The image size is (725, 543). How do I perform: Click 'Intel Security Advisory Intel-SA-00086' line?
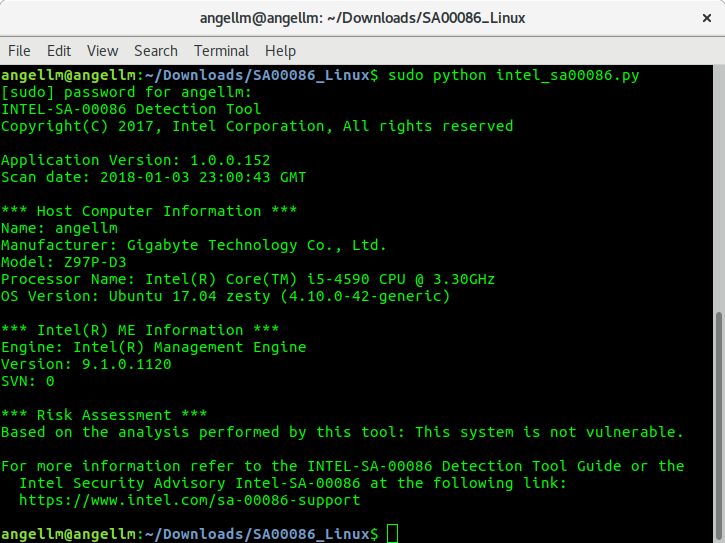tap(293, 483)
